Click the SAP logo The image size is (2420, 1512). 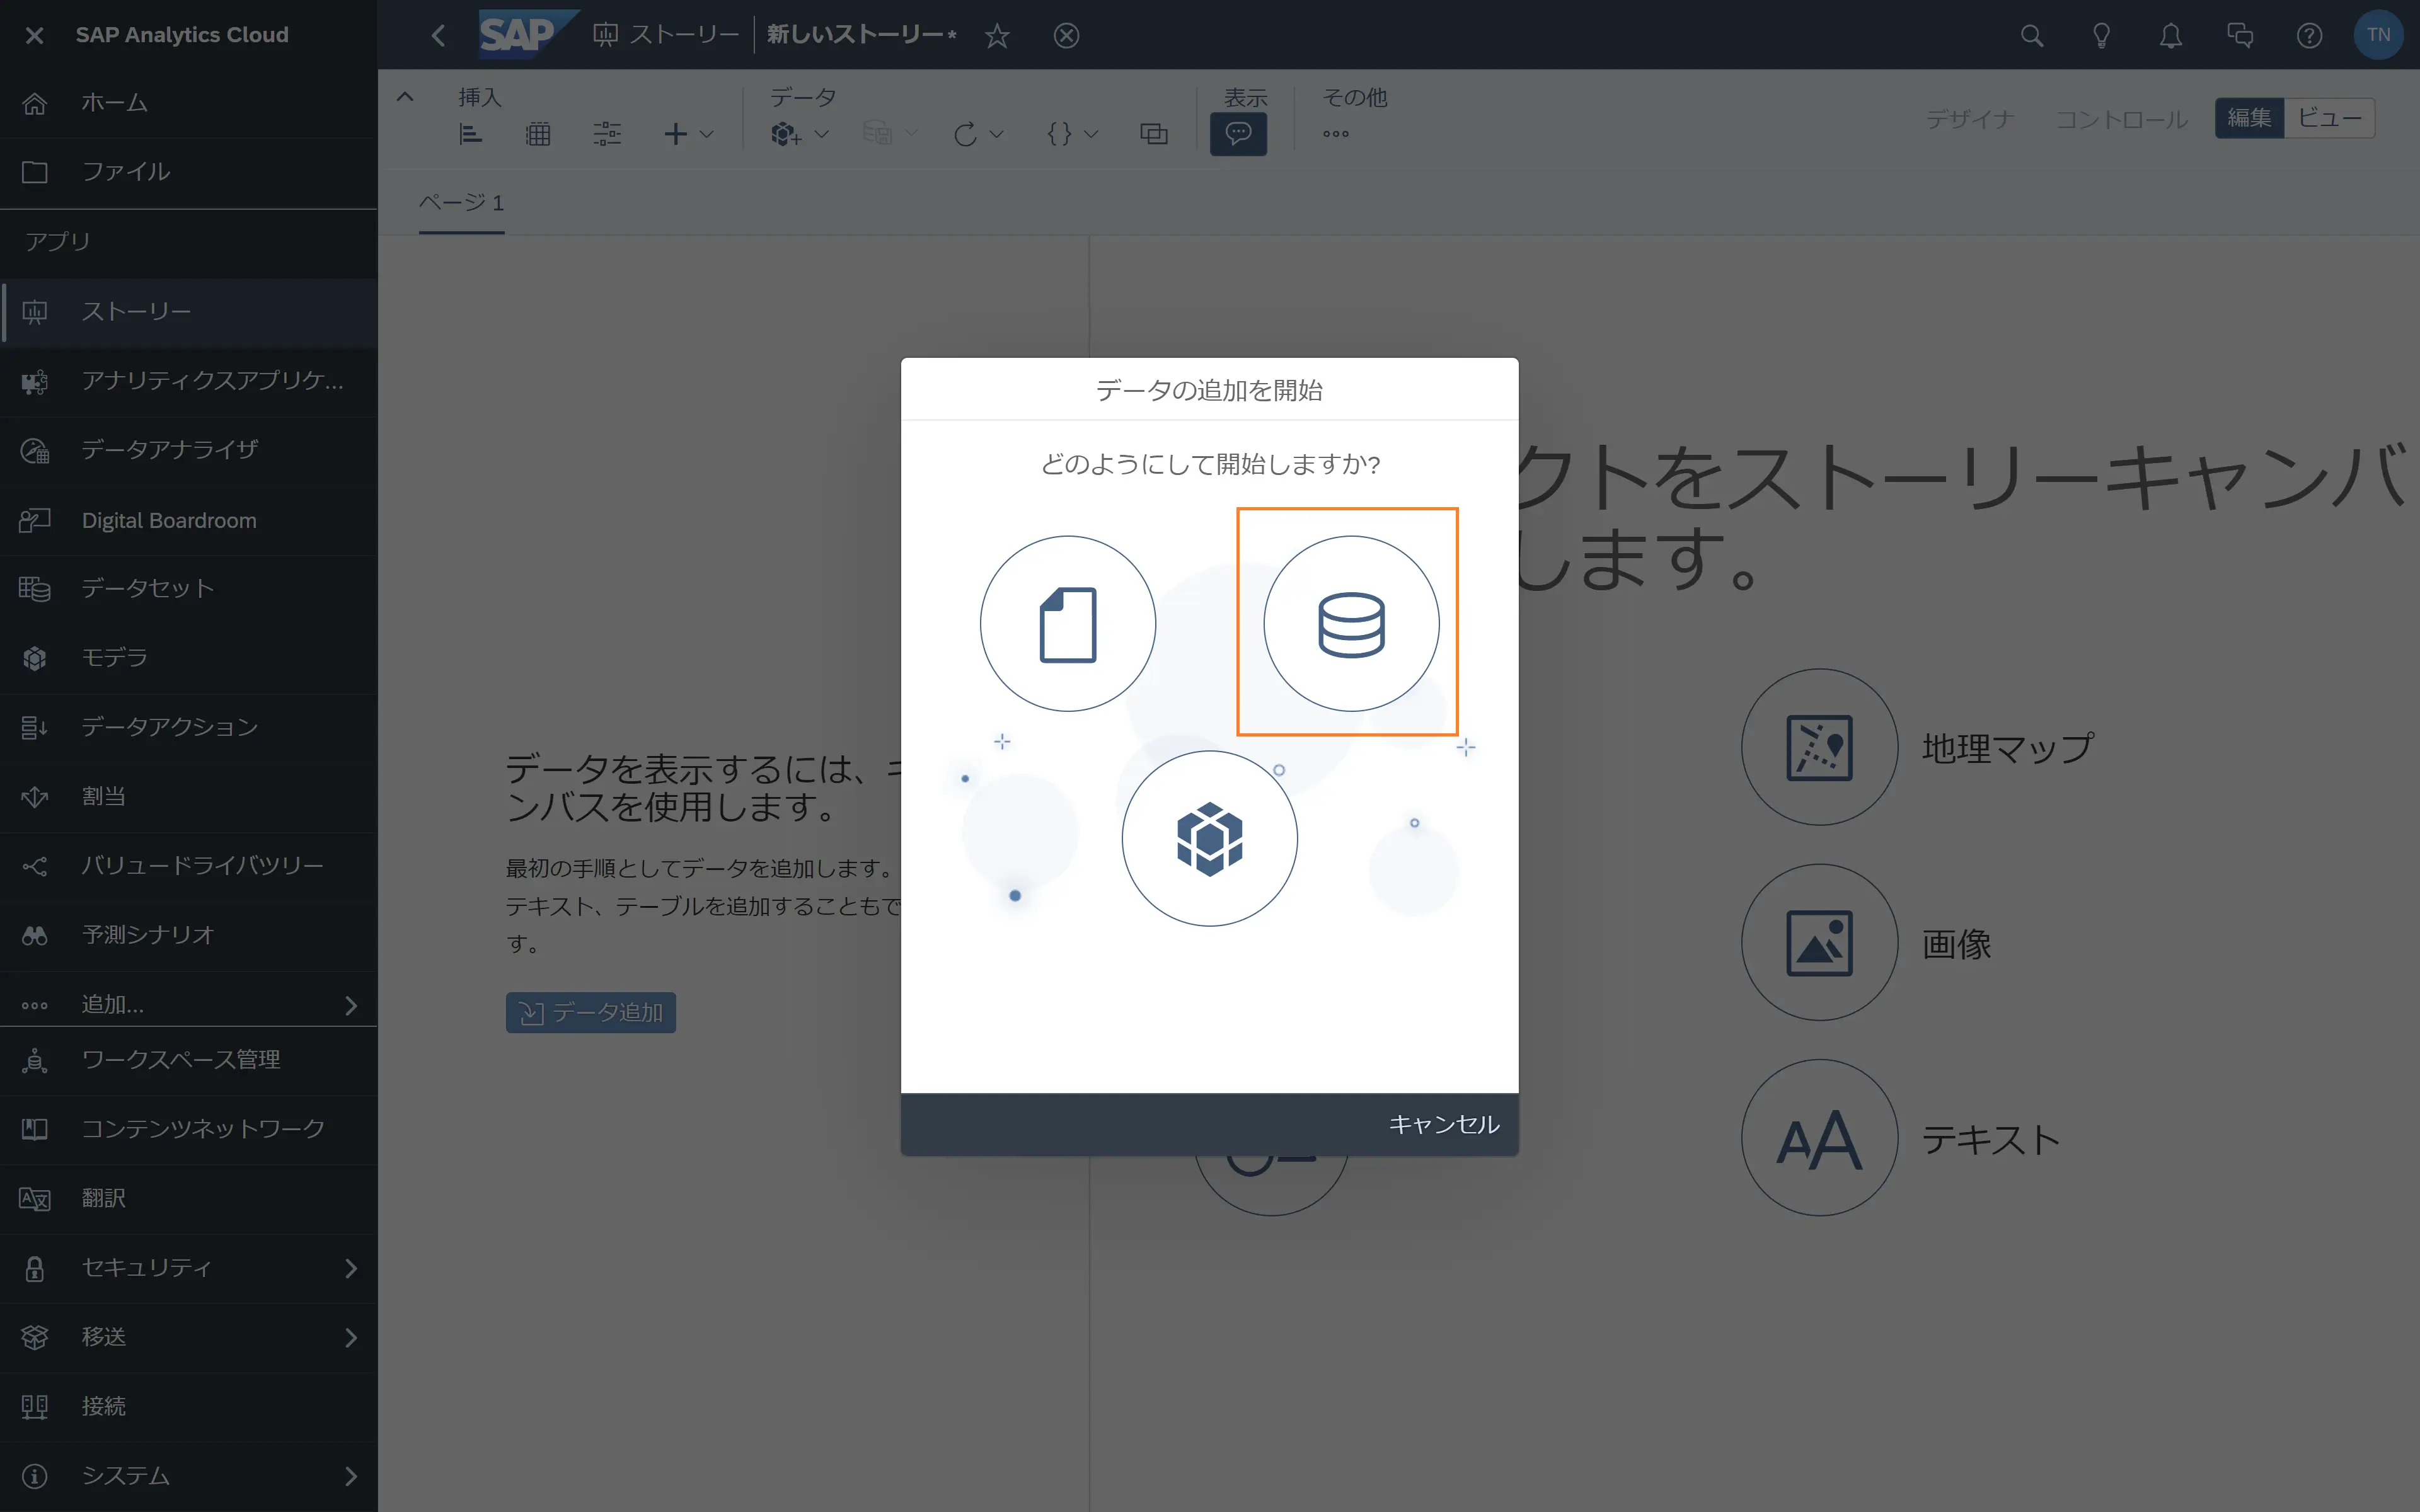528,35
